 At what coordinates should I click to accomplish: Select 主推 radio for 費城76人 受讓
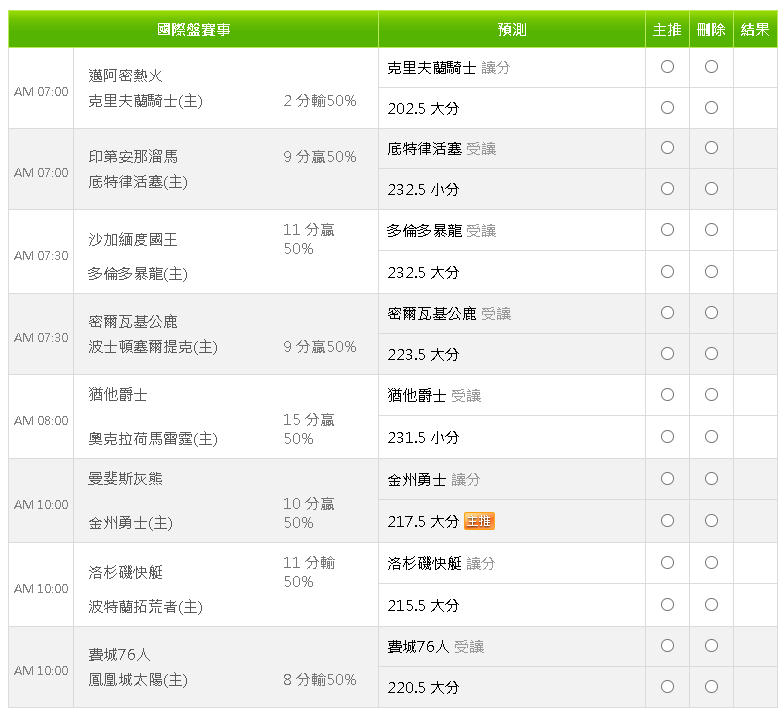(667, 646)
